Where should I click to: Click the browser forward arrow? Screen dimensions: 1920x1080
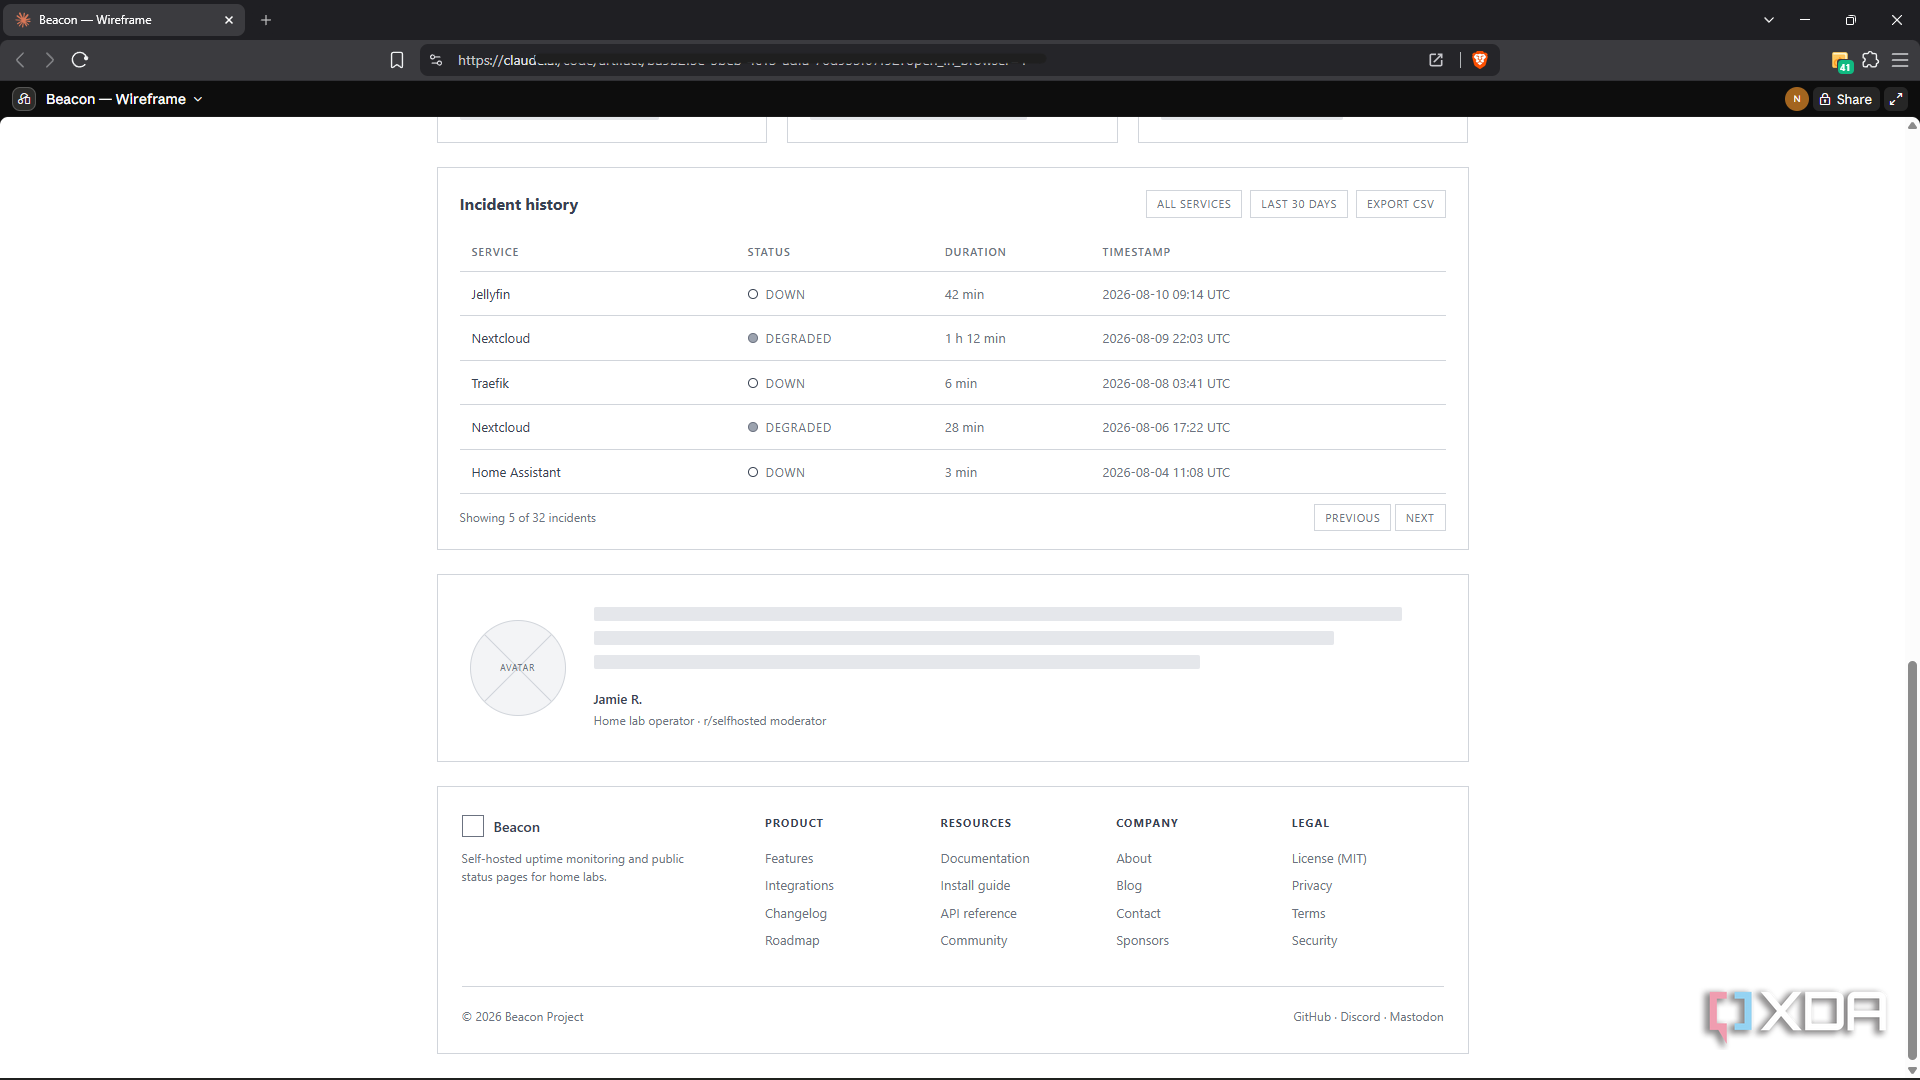click(49, 60)
